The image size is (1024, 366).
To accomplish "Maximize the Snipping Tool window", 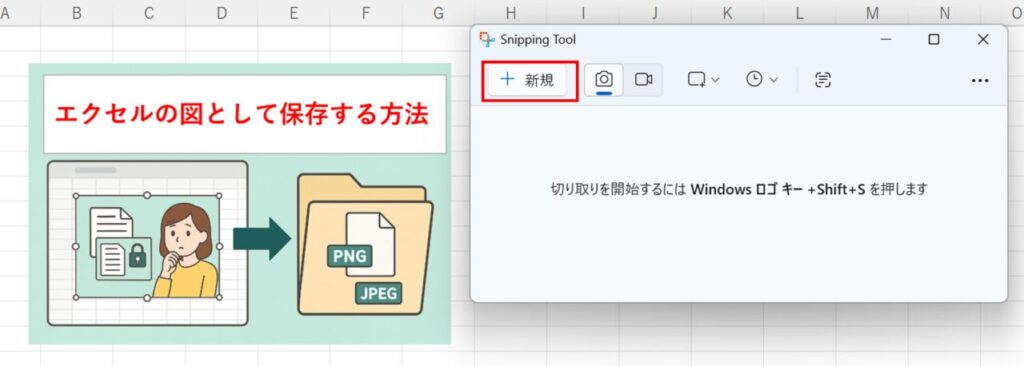I will coord(934,40).
